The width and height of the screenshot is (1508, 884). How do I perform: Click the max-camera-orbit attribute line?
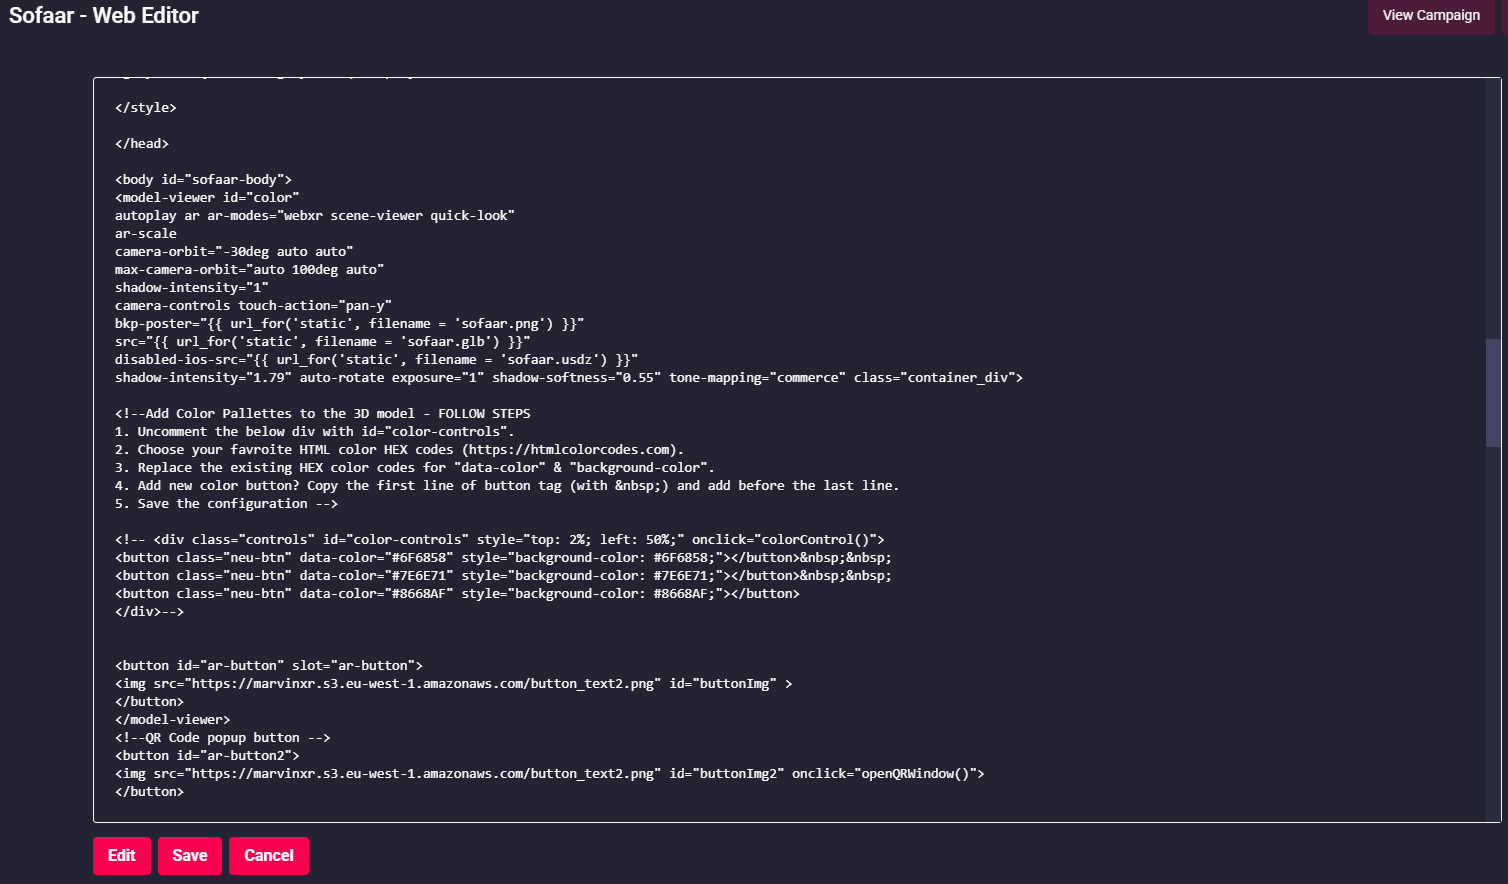249,270
